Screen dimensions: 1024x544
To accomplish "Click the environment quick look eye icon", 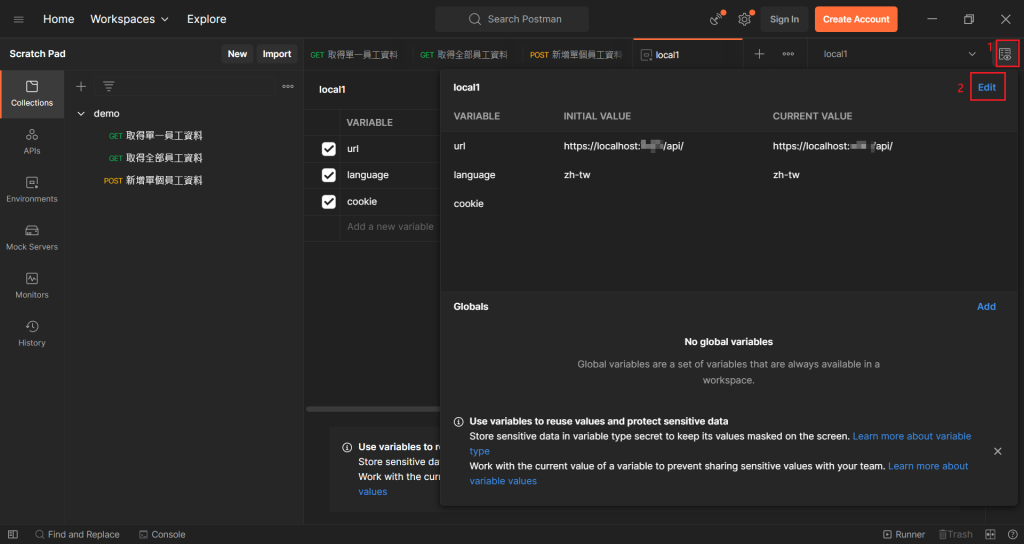I will click(1005, 54).
